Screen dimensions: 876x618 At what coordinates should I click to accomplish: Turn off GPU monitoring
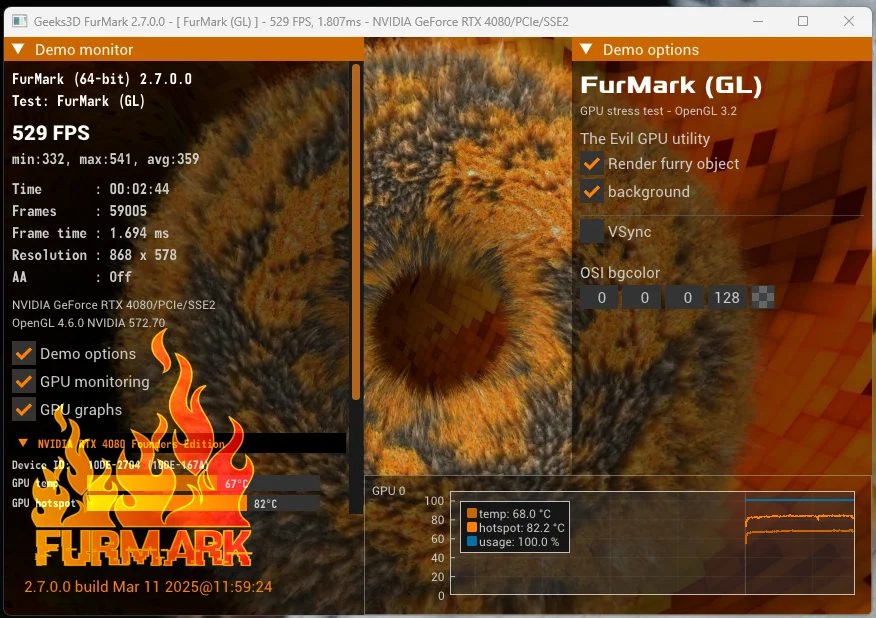[24, 381]
